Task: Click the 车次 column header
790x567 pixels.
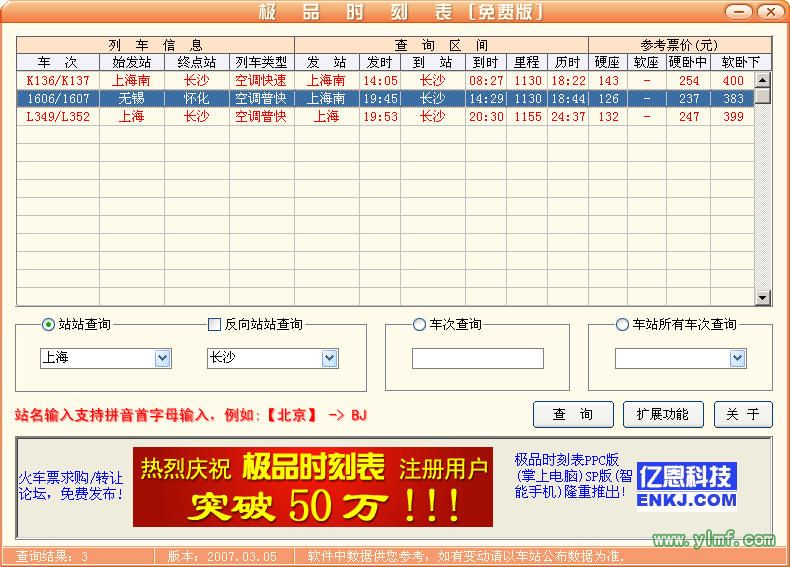Action: tap(57, 62)
